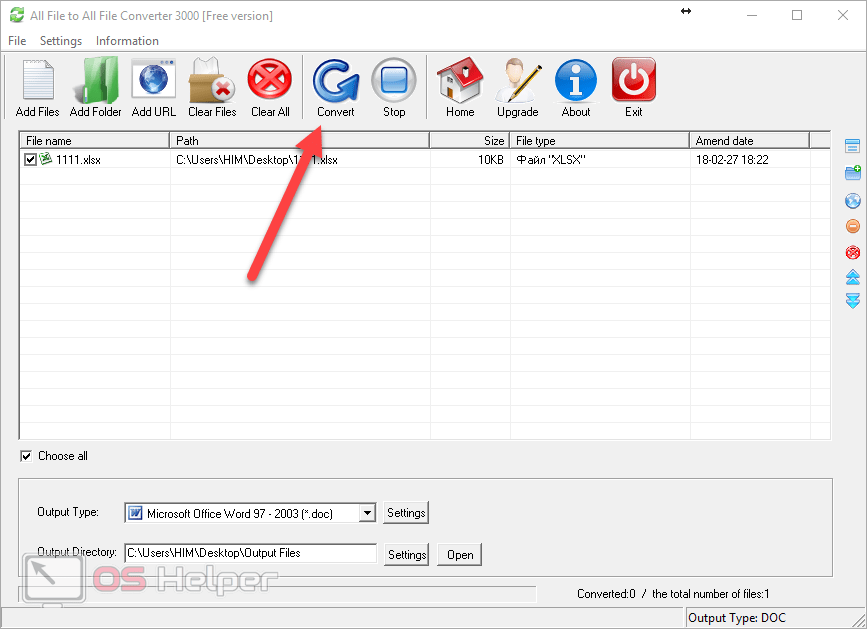Click the Open output directory button

click(x=460, y=554)
